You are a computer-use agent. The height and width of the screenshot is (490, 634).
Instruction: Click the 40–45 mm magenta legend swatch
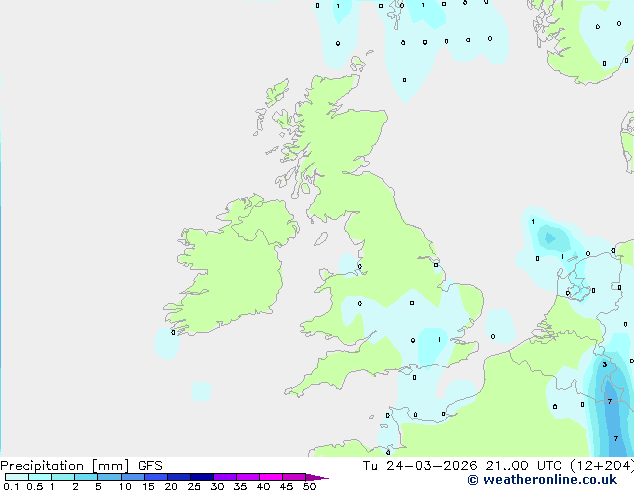pos(271,477)
